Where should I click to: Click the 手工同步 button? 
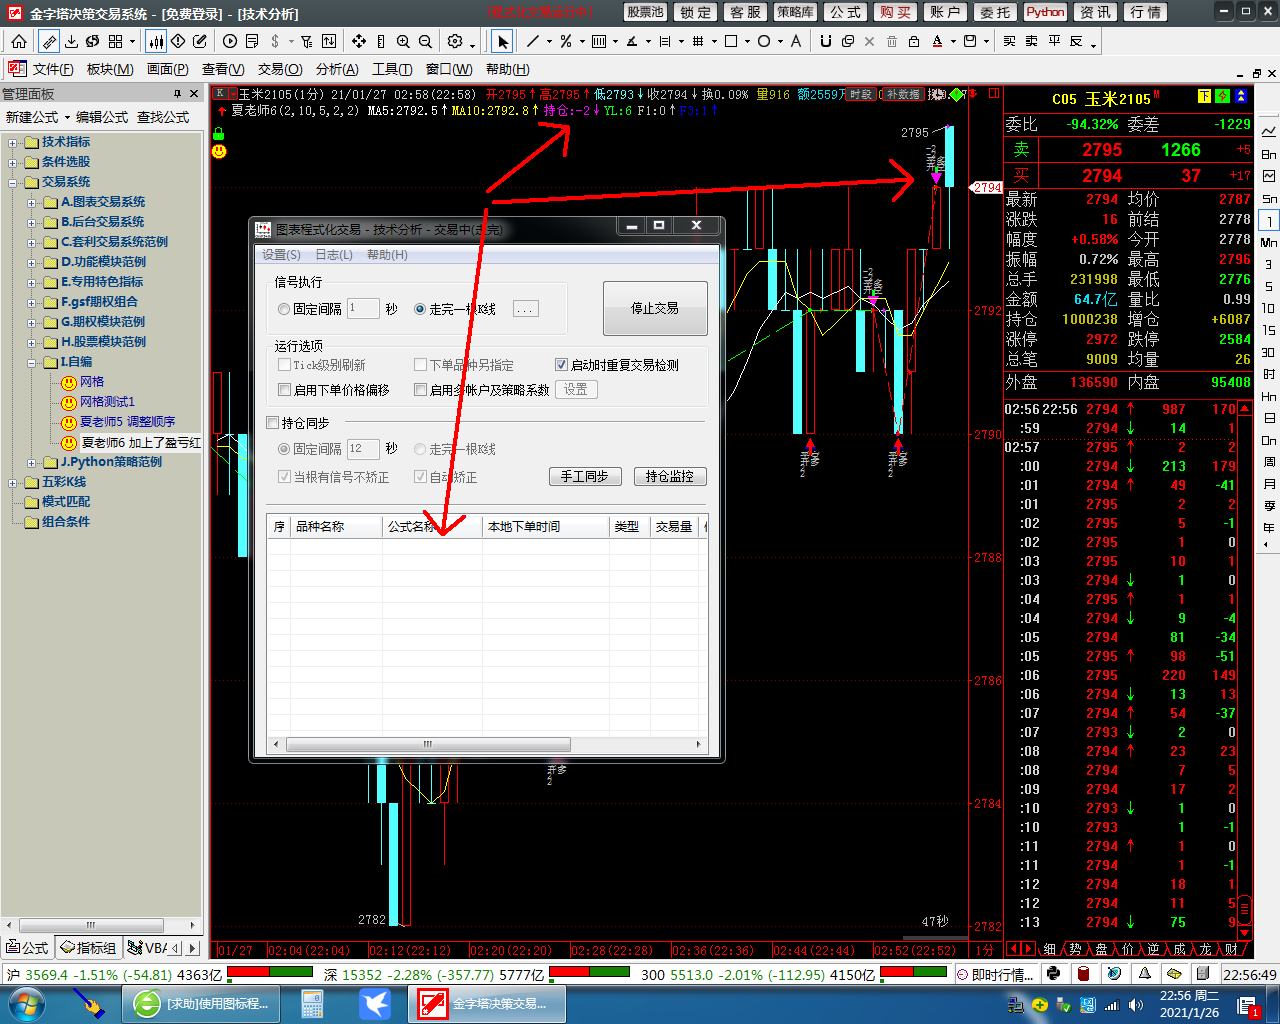point(585,477)
